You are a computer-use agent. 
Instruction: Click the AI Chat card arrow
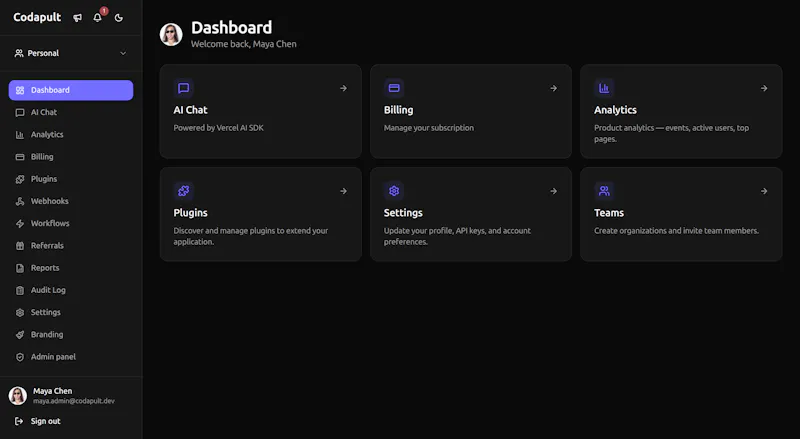click(343, 88)
